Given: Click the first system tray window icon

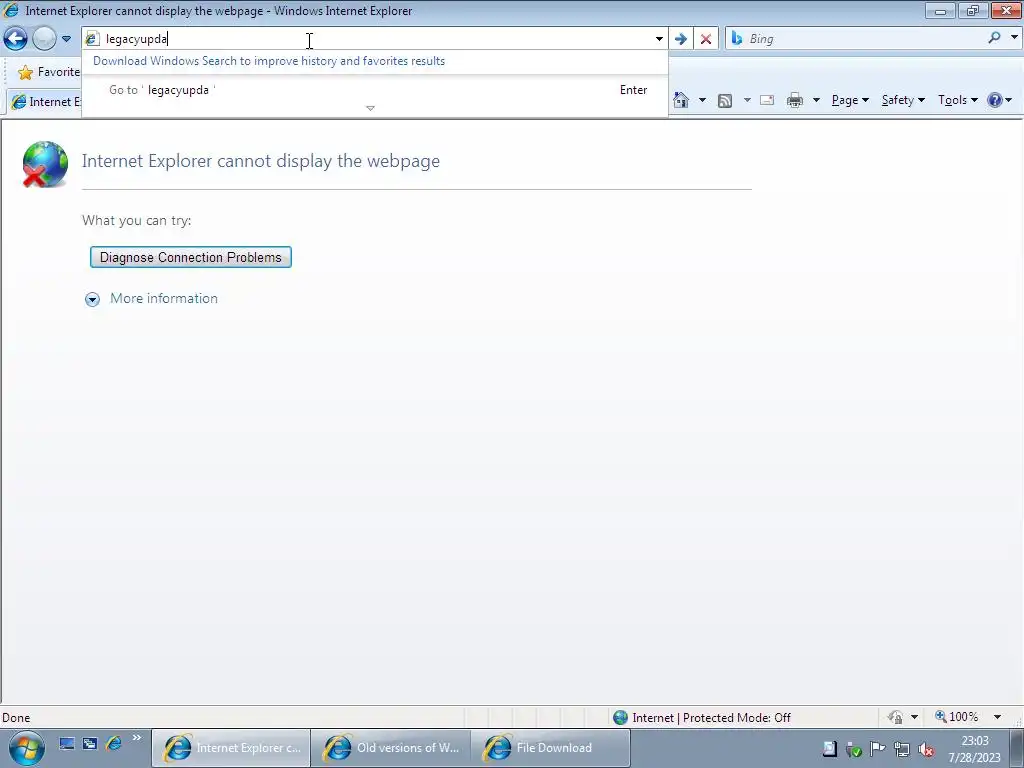Looking at the screenshot, I should [829, 749].
